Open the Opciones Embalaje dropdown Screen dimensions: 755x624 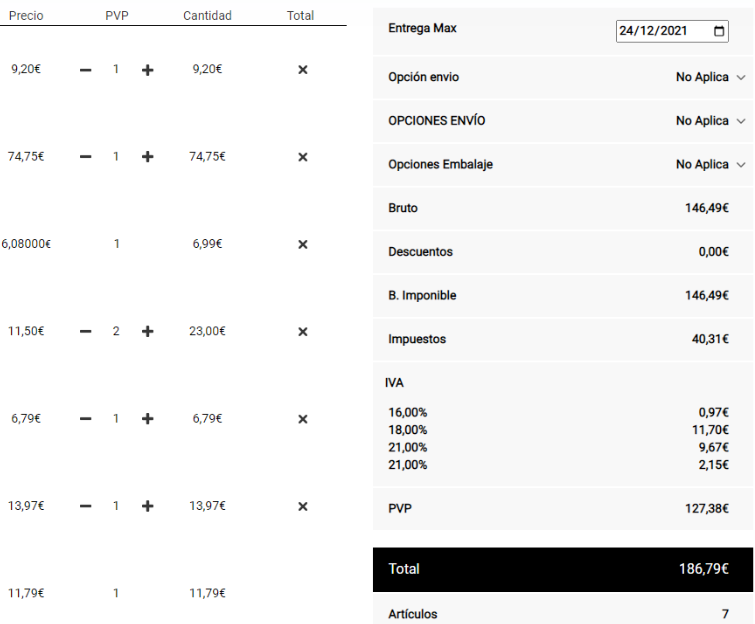click(710, 164)
